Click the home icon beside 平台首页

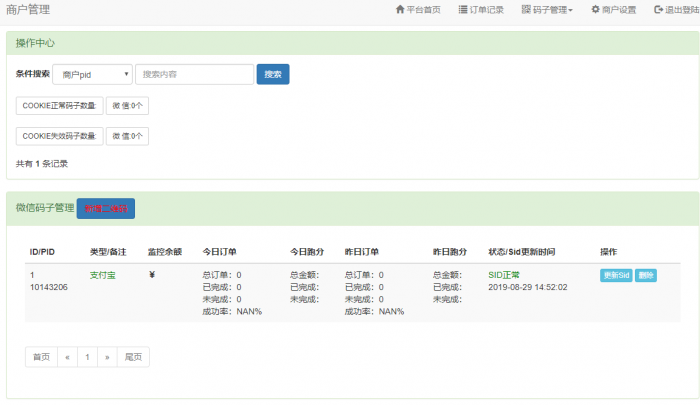click(400, 10)
